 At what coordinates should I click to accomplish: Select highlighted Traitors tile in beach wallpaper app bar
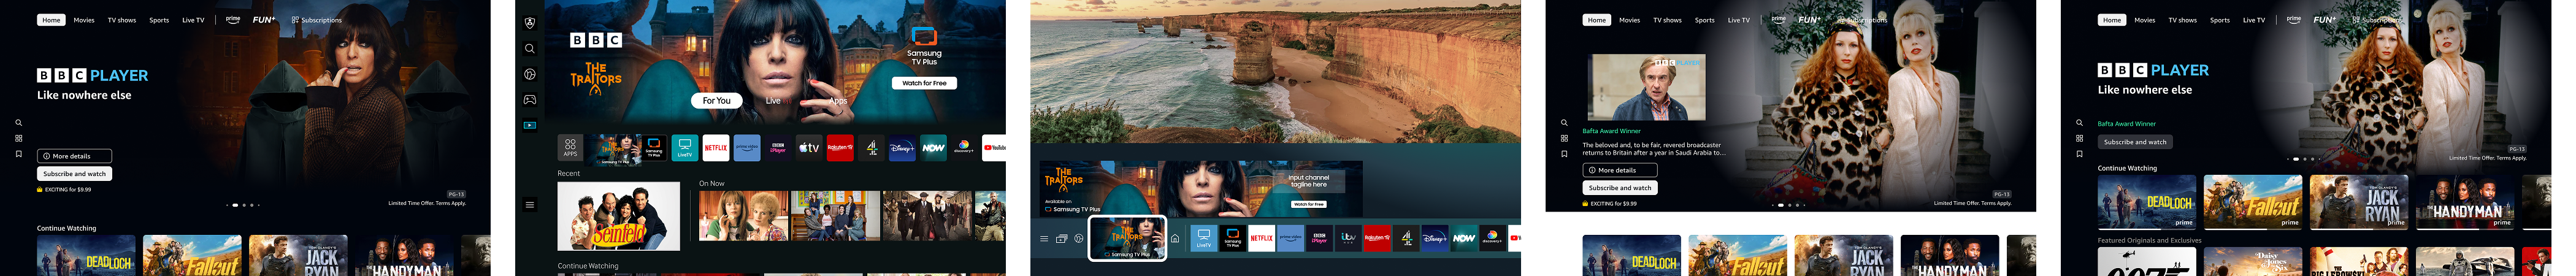point(1127,238)
